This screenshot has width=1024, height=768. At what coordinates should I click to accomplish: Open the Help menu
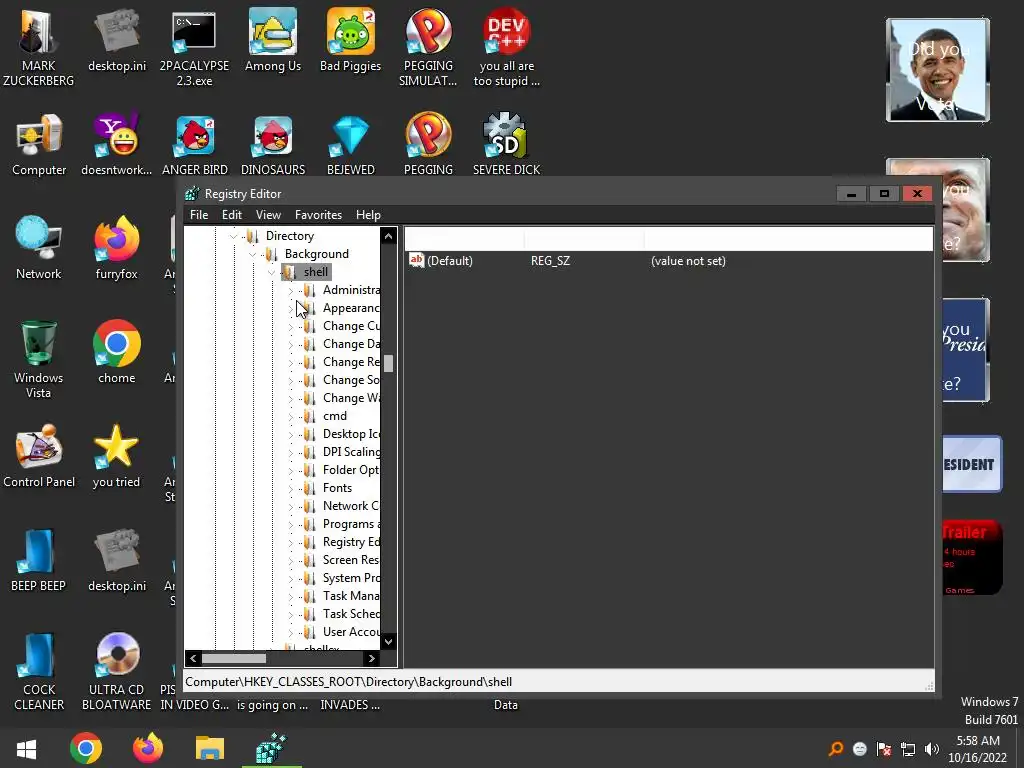tap(368, 215)
